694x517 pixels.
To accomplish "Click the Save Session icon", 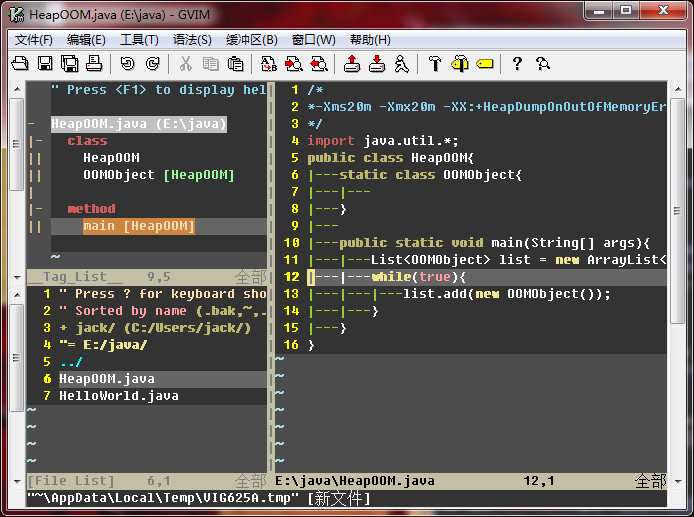I will (x=377, y=64).
